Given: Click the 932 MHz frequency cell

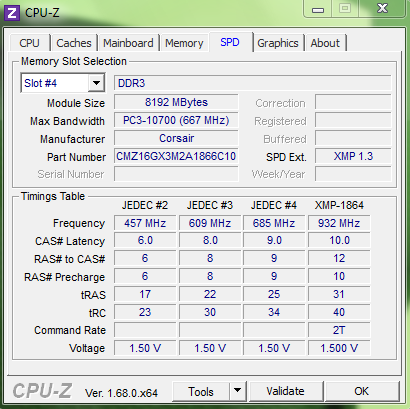Looking at the screenshot, I should [x=339, y=223].
